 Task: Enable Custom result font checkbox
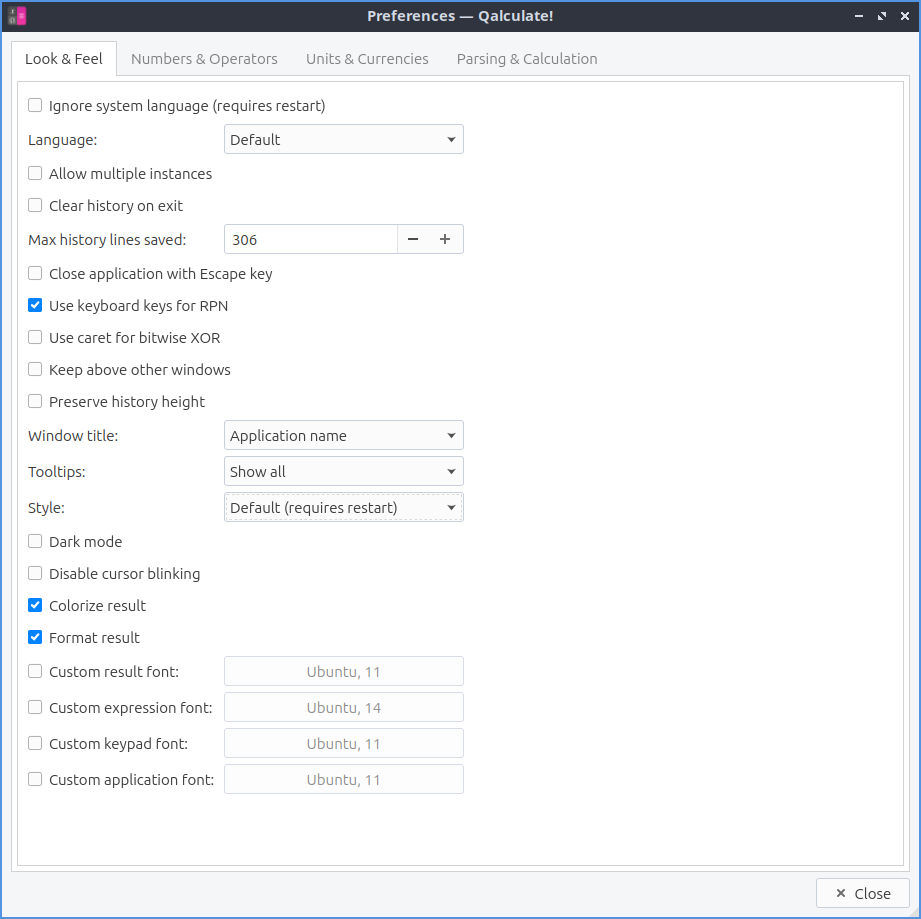pos(36,672)
